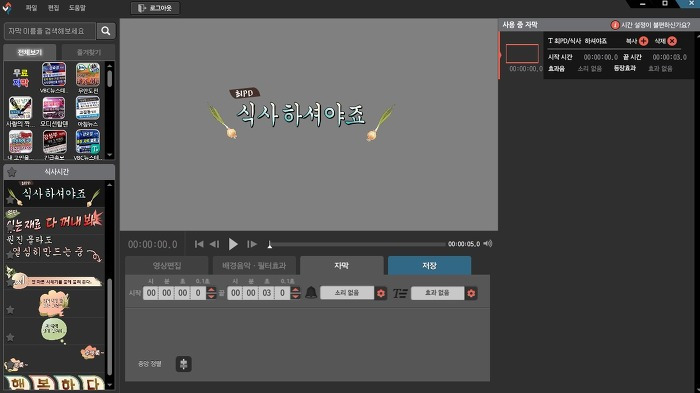Screen dimensions: 700x393
Task: Open sound effect settings gear beside 소리 없음
Action: click(381, 293)
